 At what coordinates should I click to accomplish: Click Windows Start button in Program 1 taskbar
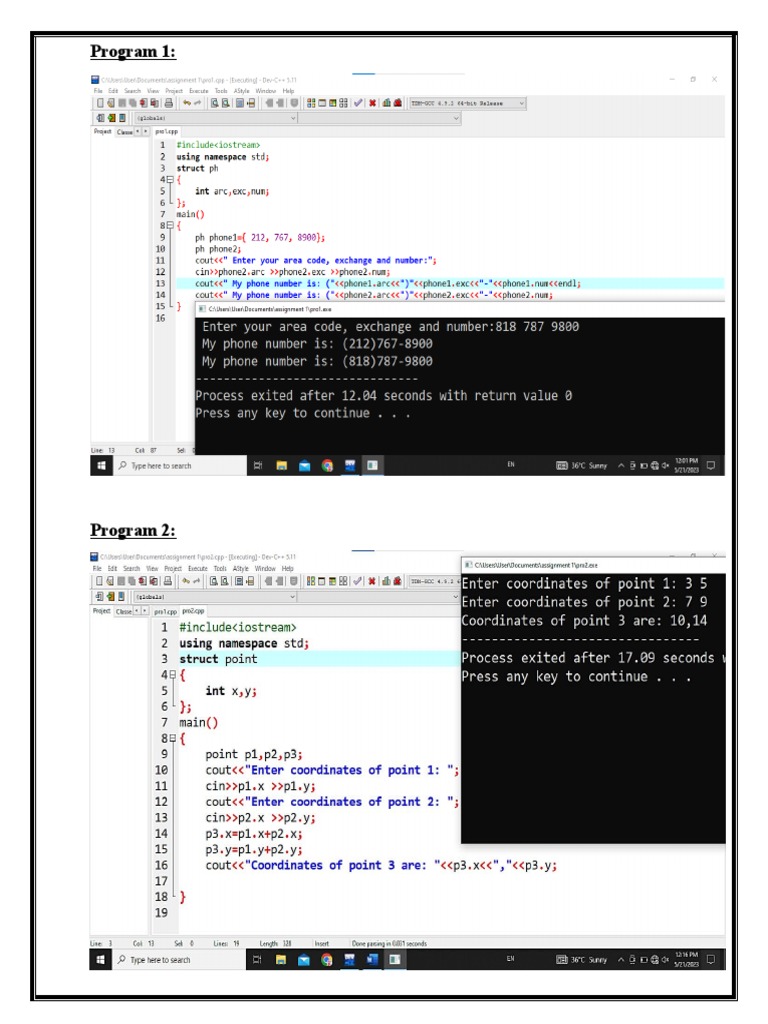coord(101,466)
